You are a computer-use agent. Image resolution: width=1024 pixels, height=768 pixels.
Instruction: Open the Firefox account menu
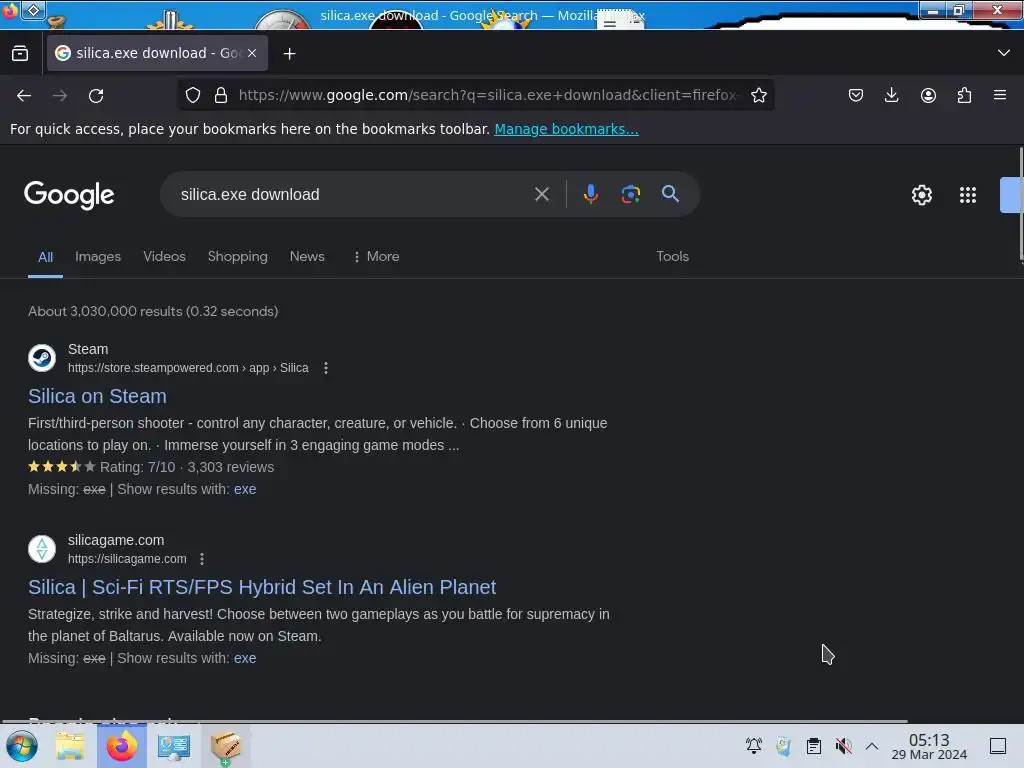tap(928, 95)
